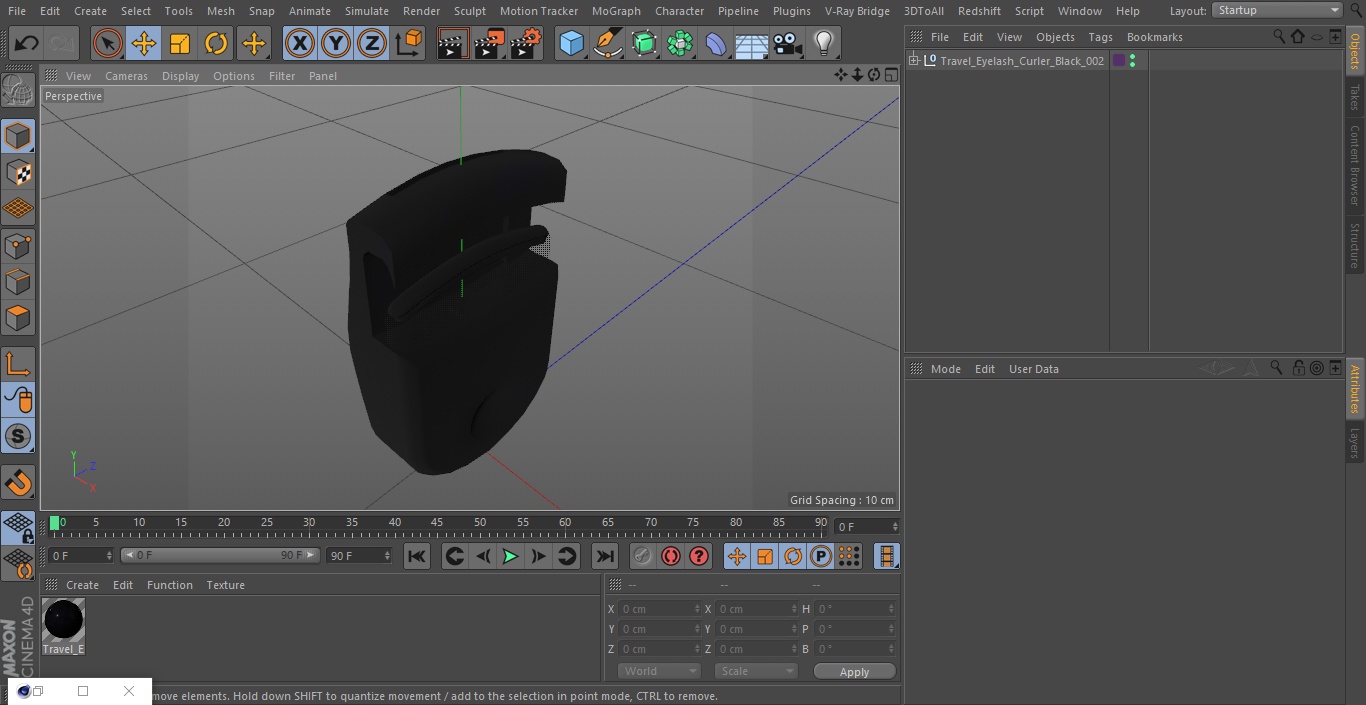Go to end of animation
1366x705 pixels.
pos(605,556)
